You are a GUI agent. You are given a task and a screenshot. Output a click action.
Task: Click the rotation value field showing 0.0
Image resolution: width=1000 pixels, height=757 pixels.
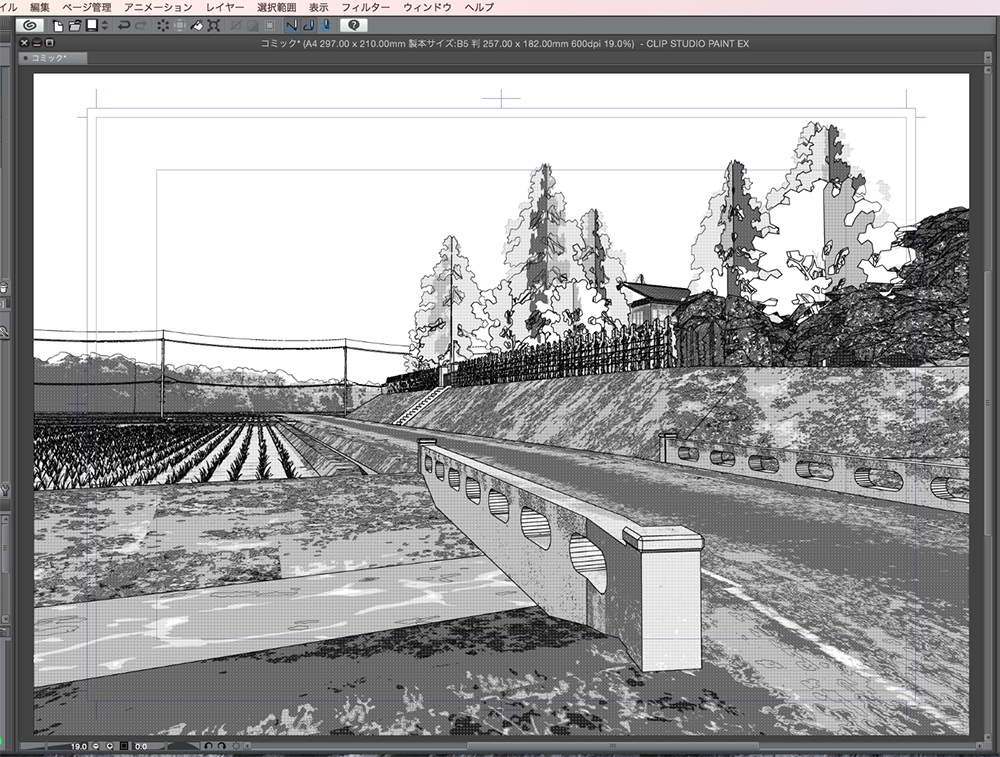[141, 744]
